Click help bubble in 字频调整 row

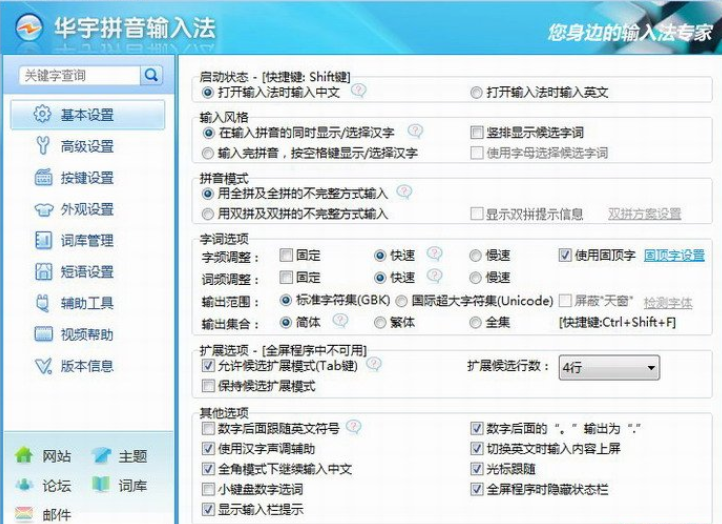coord(434,253)
